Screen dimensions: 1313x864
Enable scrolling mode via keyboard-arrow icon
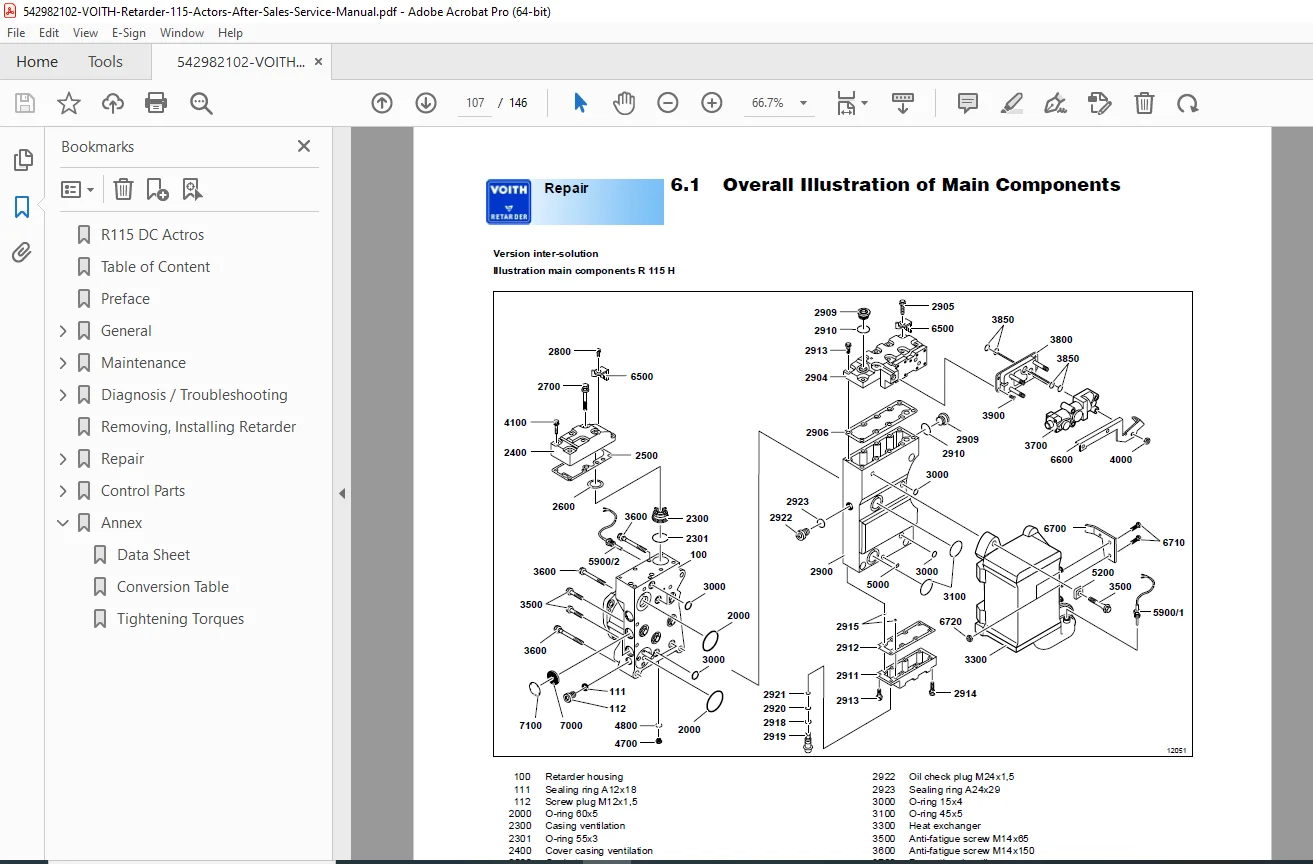click(x=903, y=103)
